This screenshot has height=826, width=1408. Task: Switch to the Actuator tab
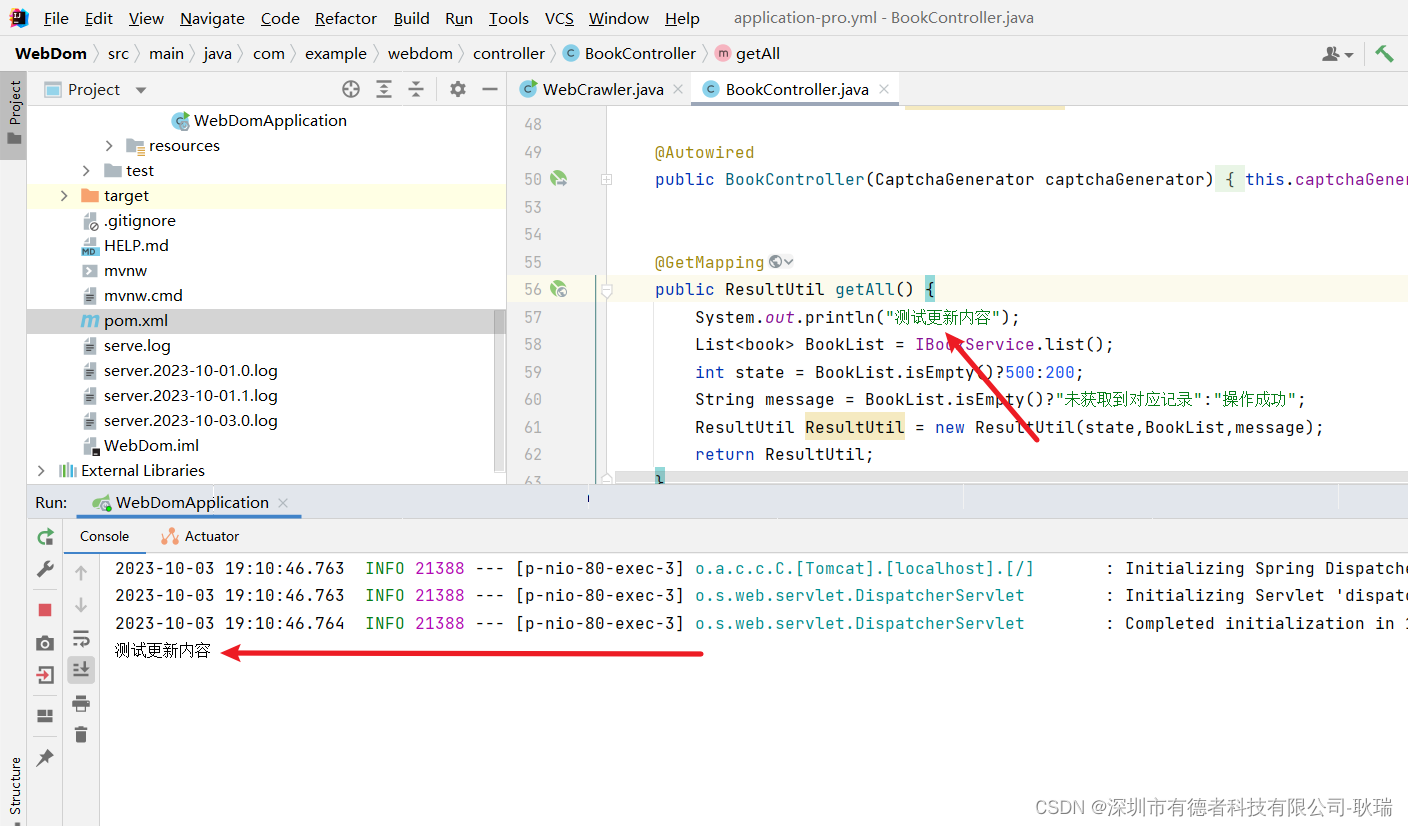pyautogui.click(x=200, y=536)
